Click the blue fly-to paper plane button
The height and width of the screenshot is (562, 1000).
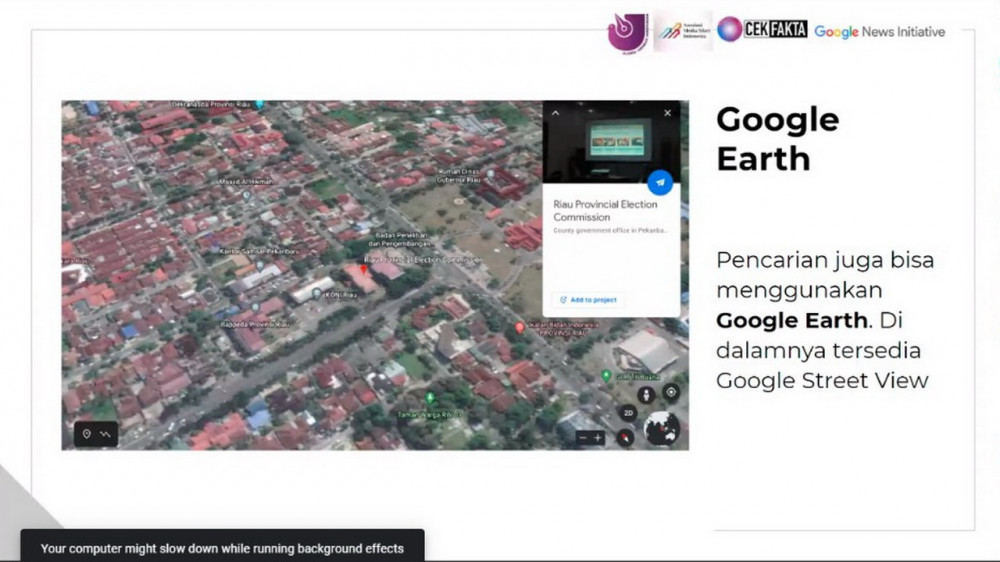tap(660, 183)
